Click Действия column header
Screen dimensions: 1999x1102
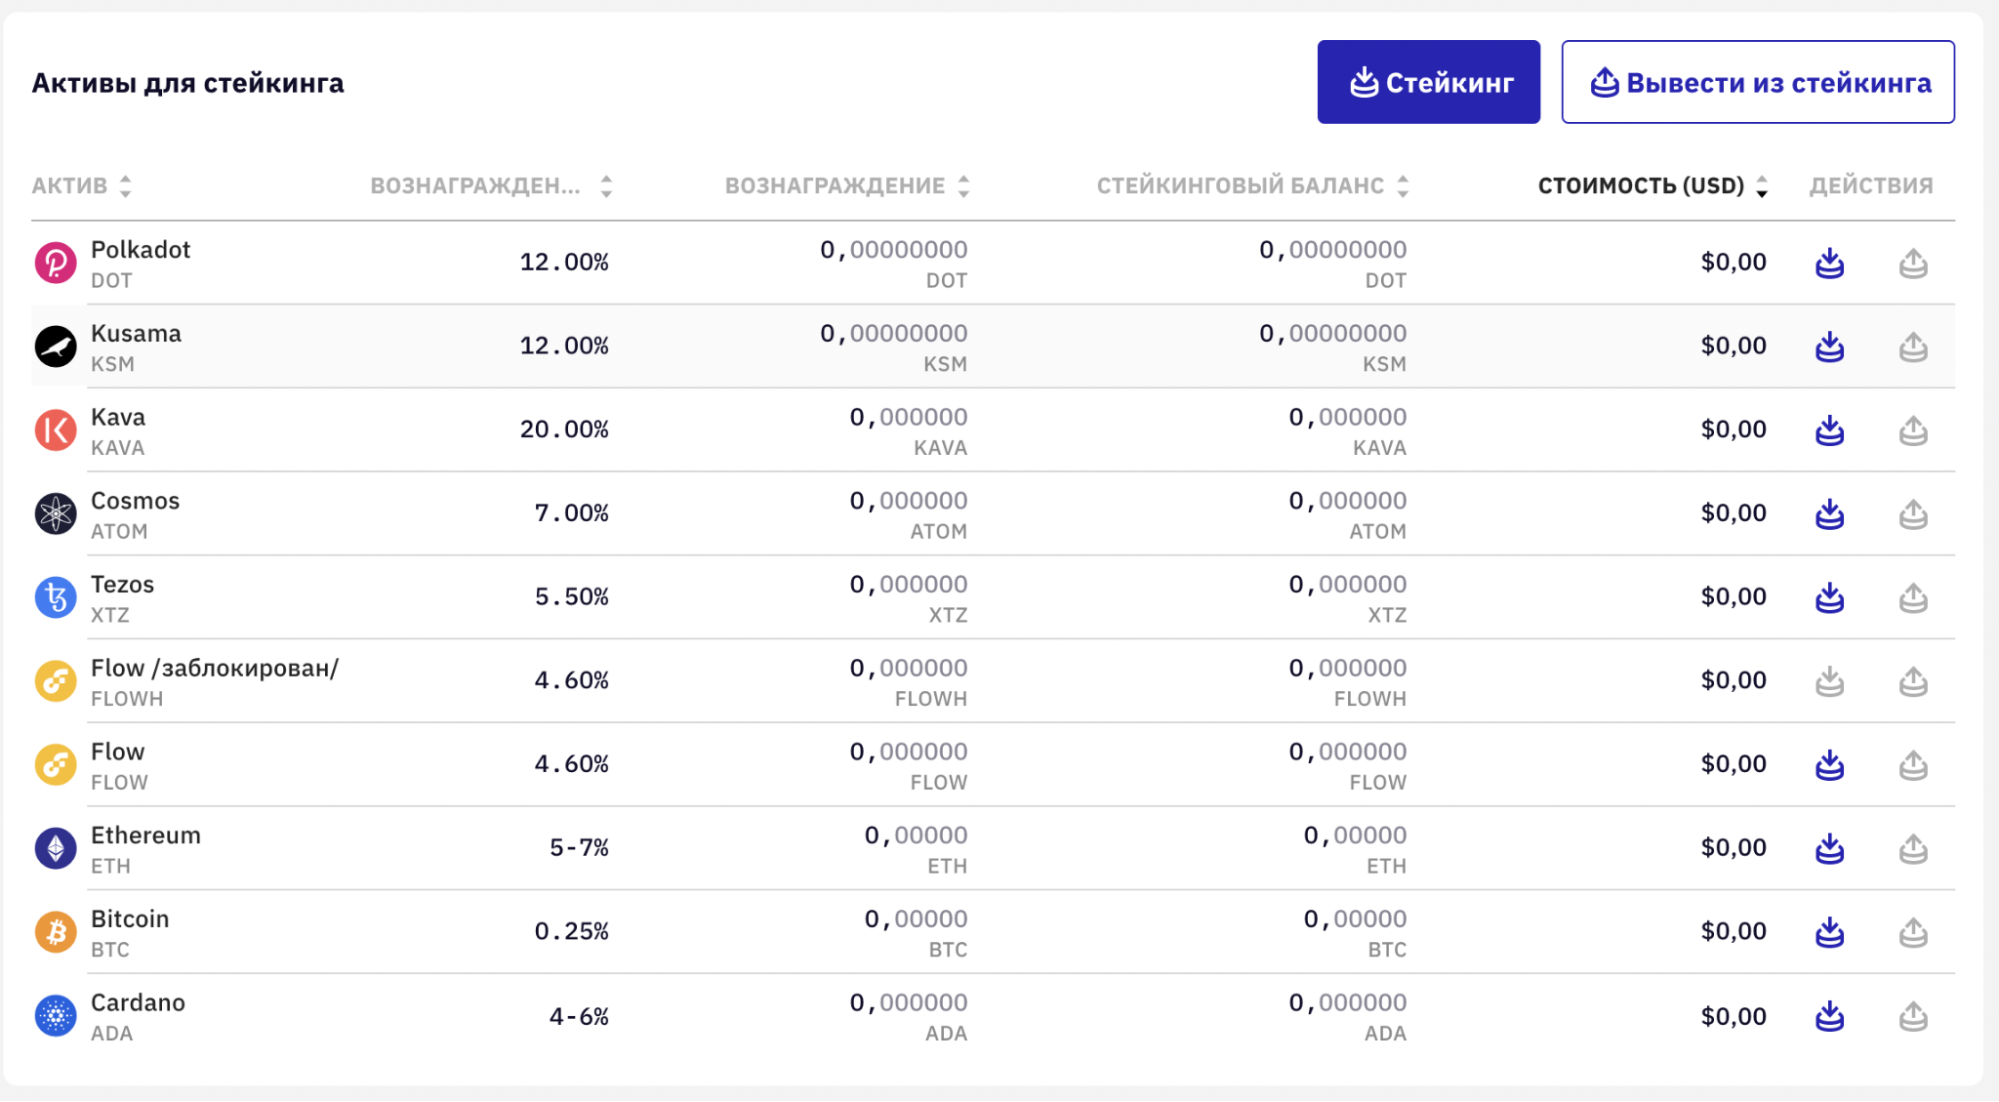1871,186
